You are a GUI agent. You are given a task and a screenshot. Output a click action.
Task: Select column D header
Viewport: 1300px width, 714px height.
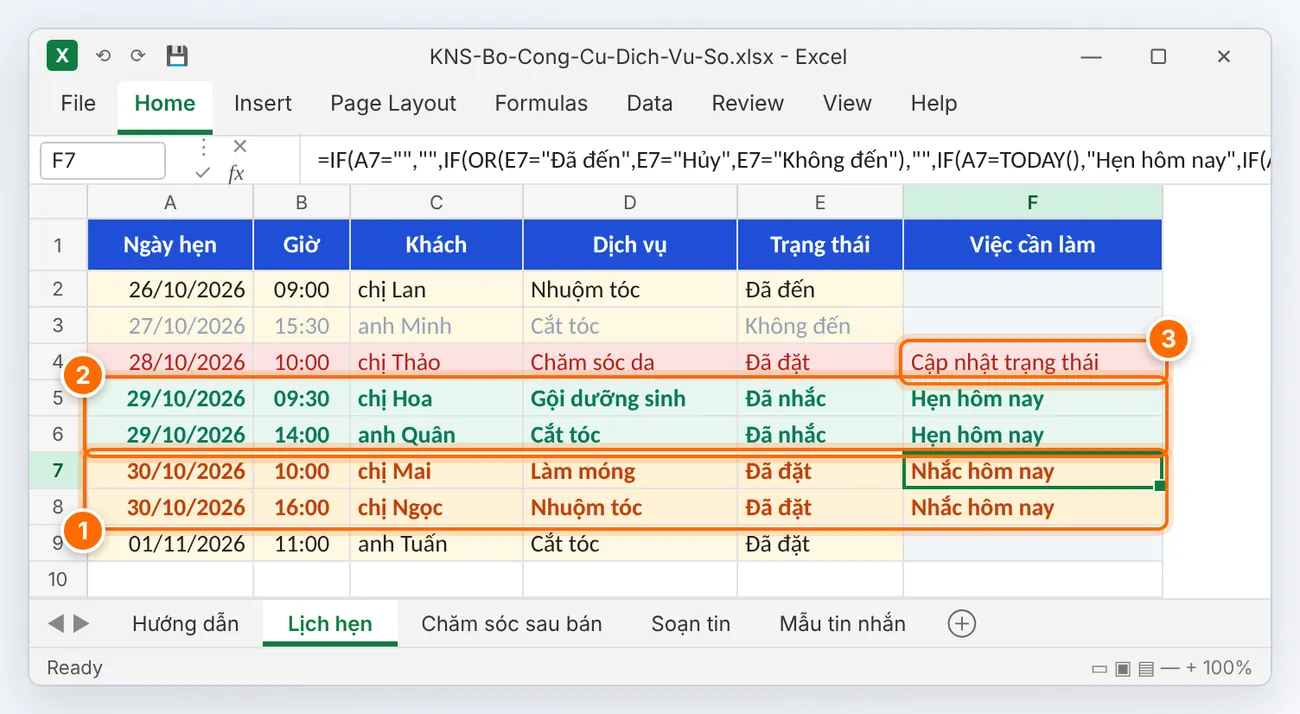pyautogui.click(x=630, y=203)
